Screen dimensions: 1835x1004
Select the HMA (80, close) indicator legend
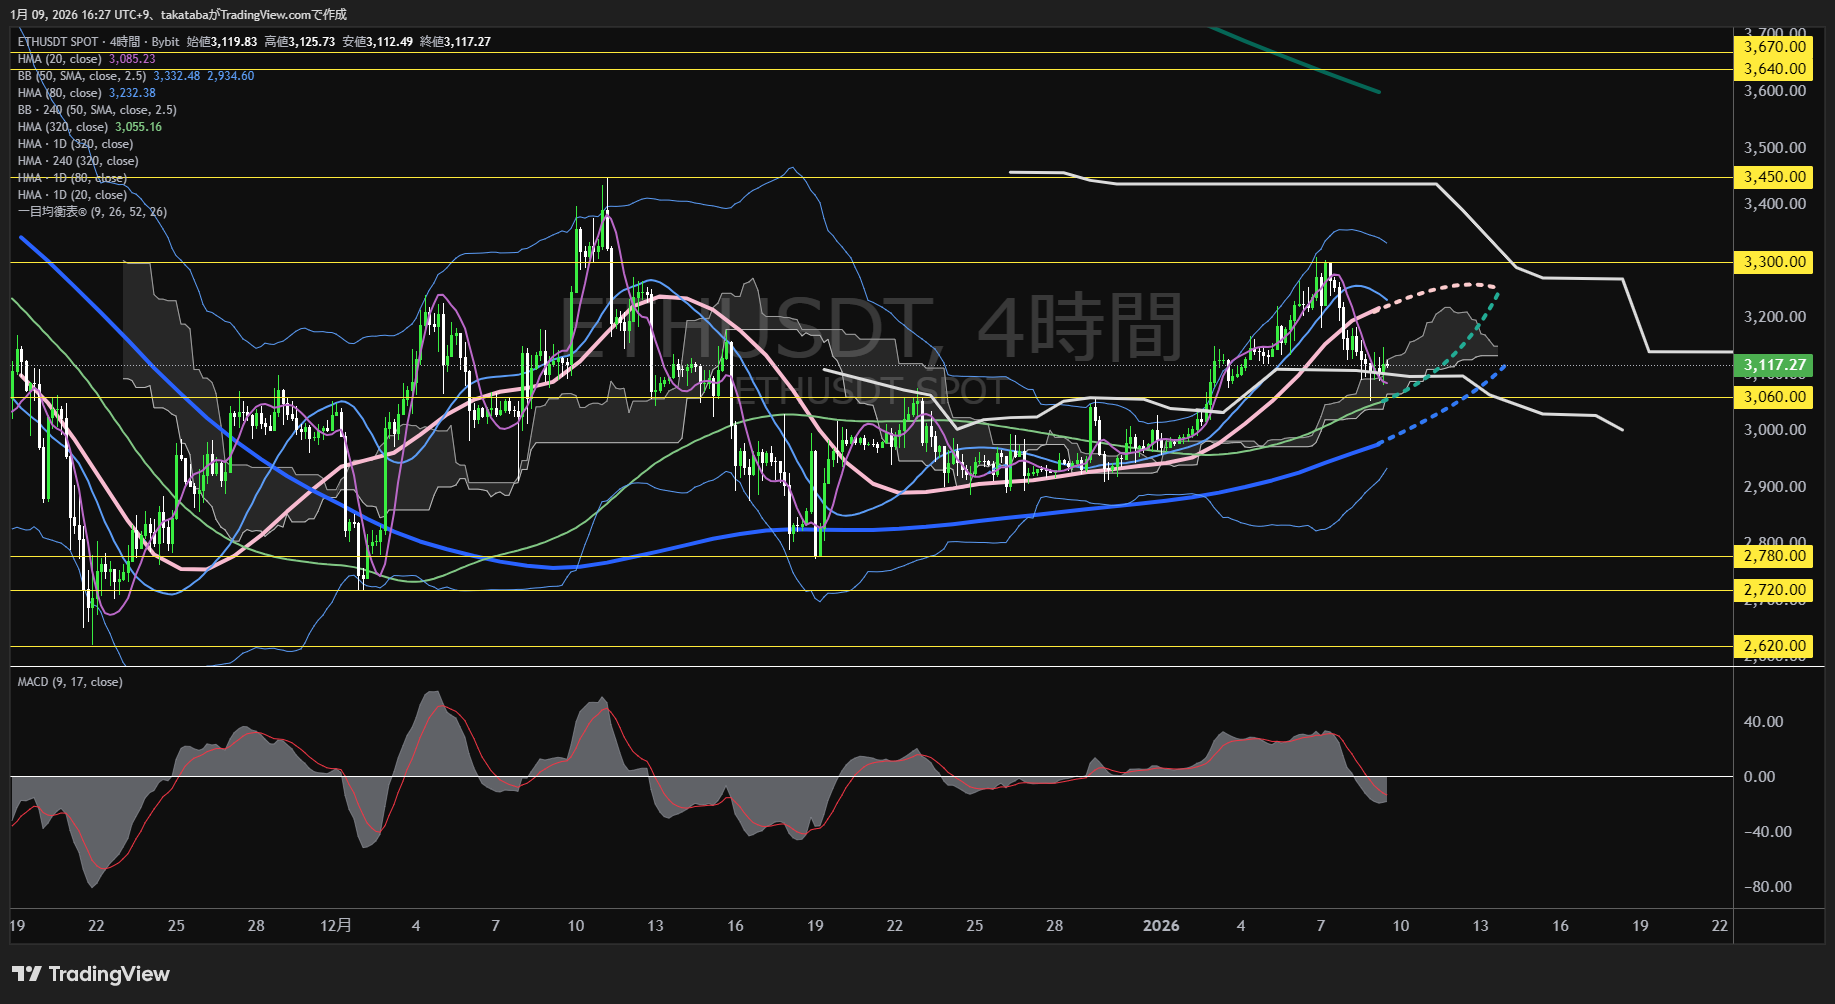coord(60,93)
